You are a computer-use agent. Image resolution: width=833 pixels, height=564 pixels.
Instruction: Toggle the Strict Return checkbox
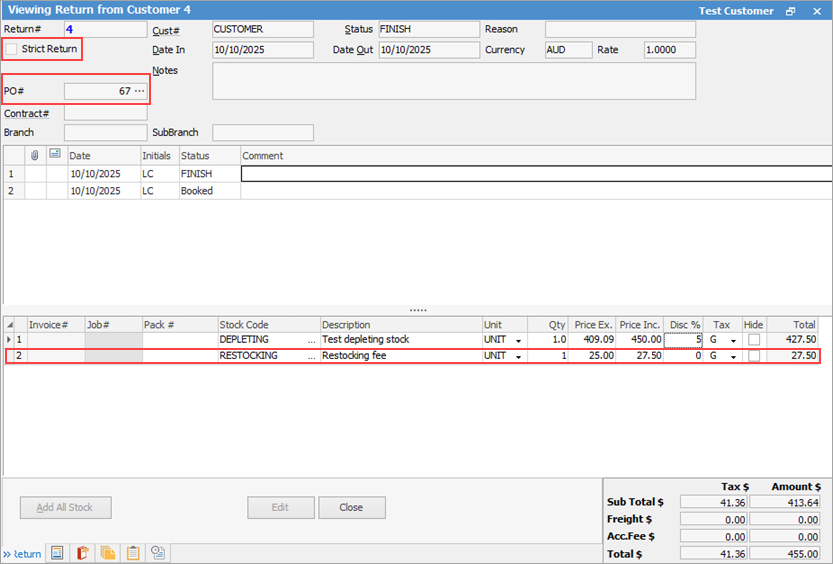[12, 49]
